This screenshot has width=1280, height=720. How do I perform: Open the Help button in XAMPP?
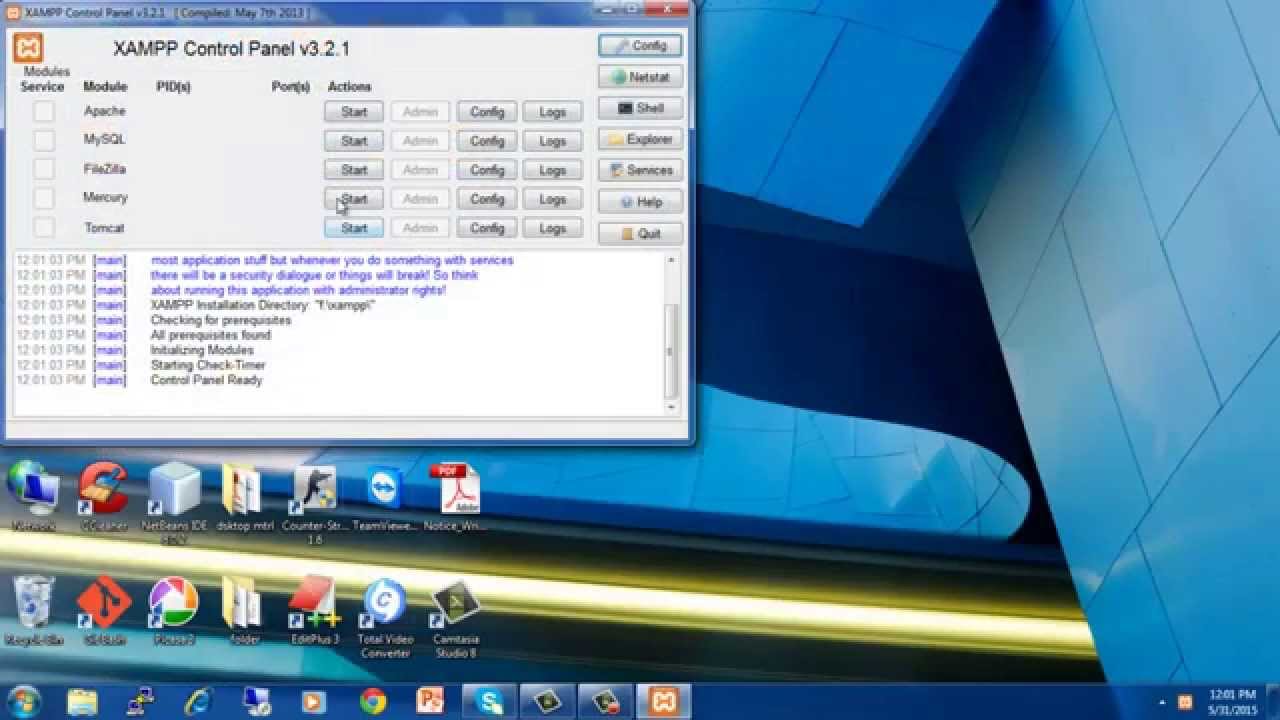641,202
